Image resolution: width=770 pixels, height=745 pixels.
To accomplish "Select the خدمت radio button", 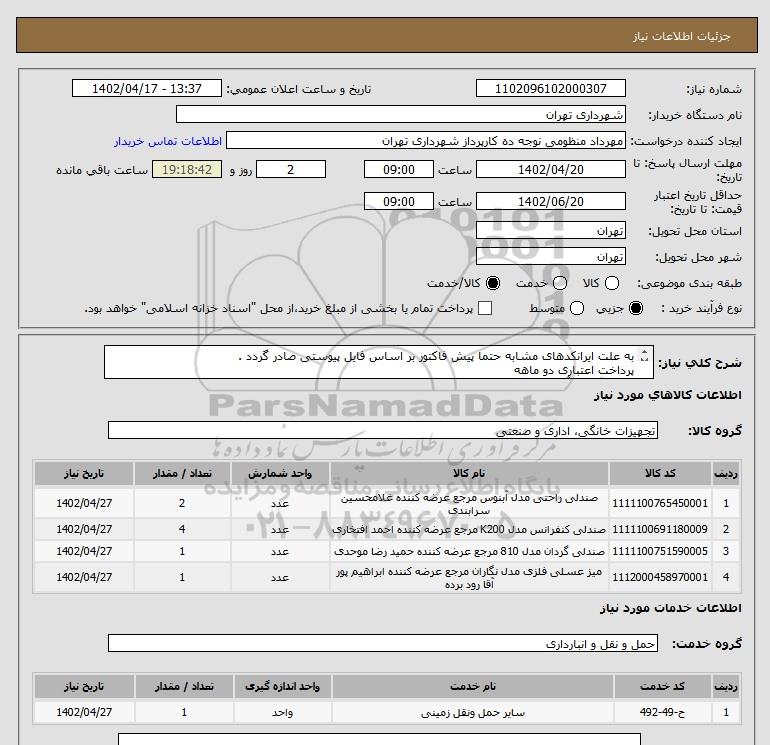I will tap(560, 283).
